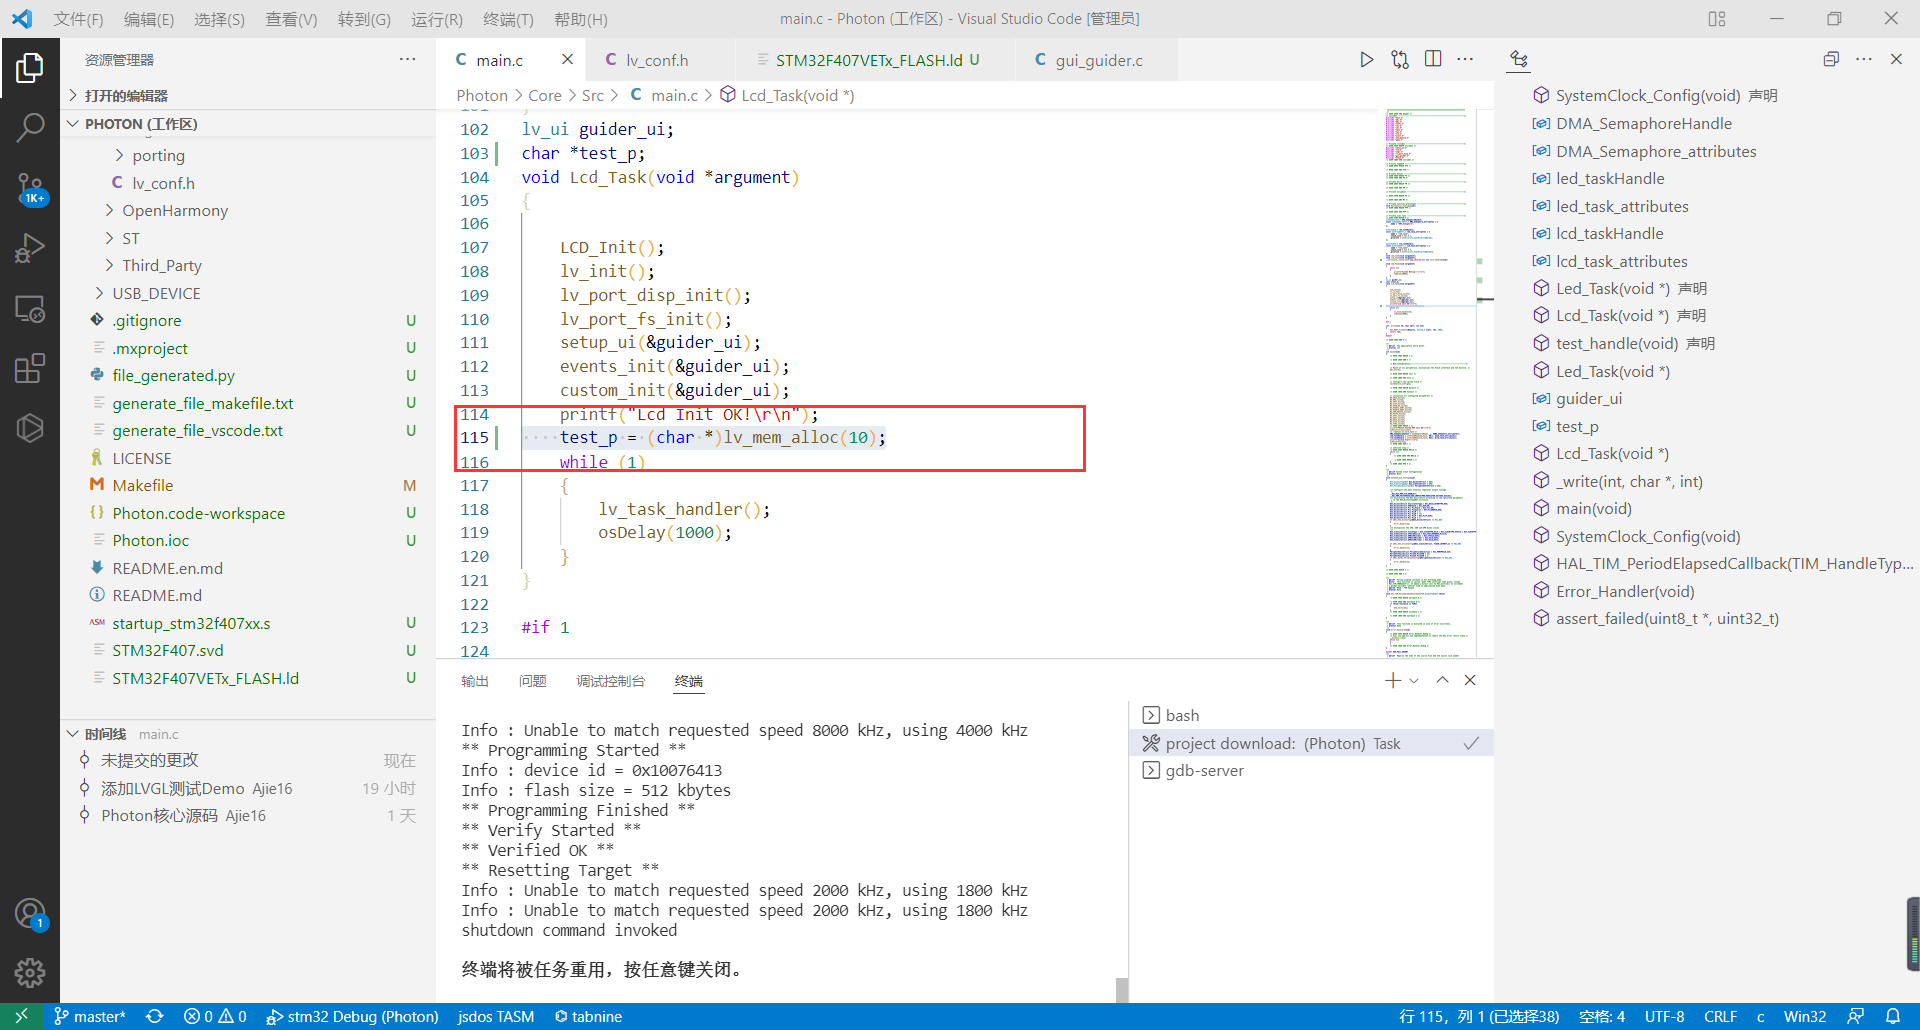Close the terminal panel
The image size is (1920, 1030).
click(x=1470, y=680)
